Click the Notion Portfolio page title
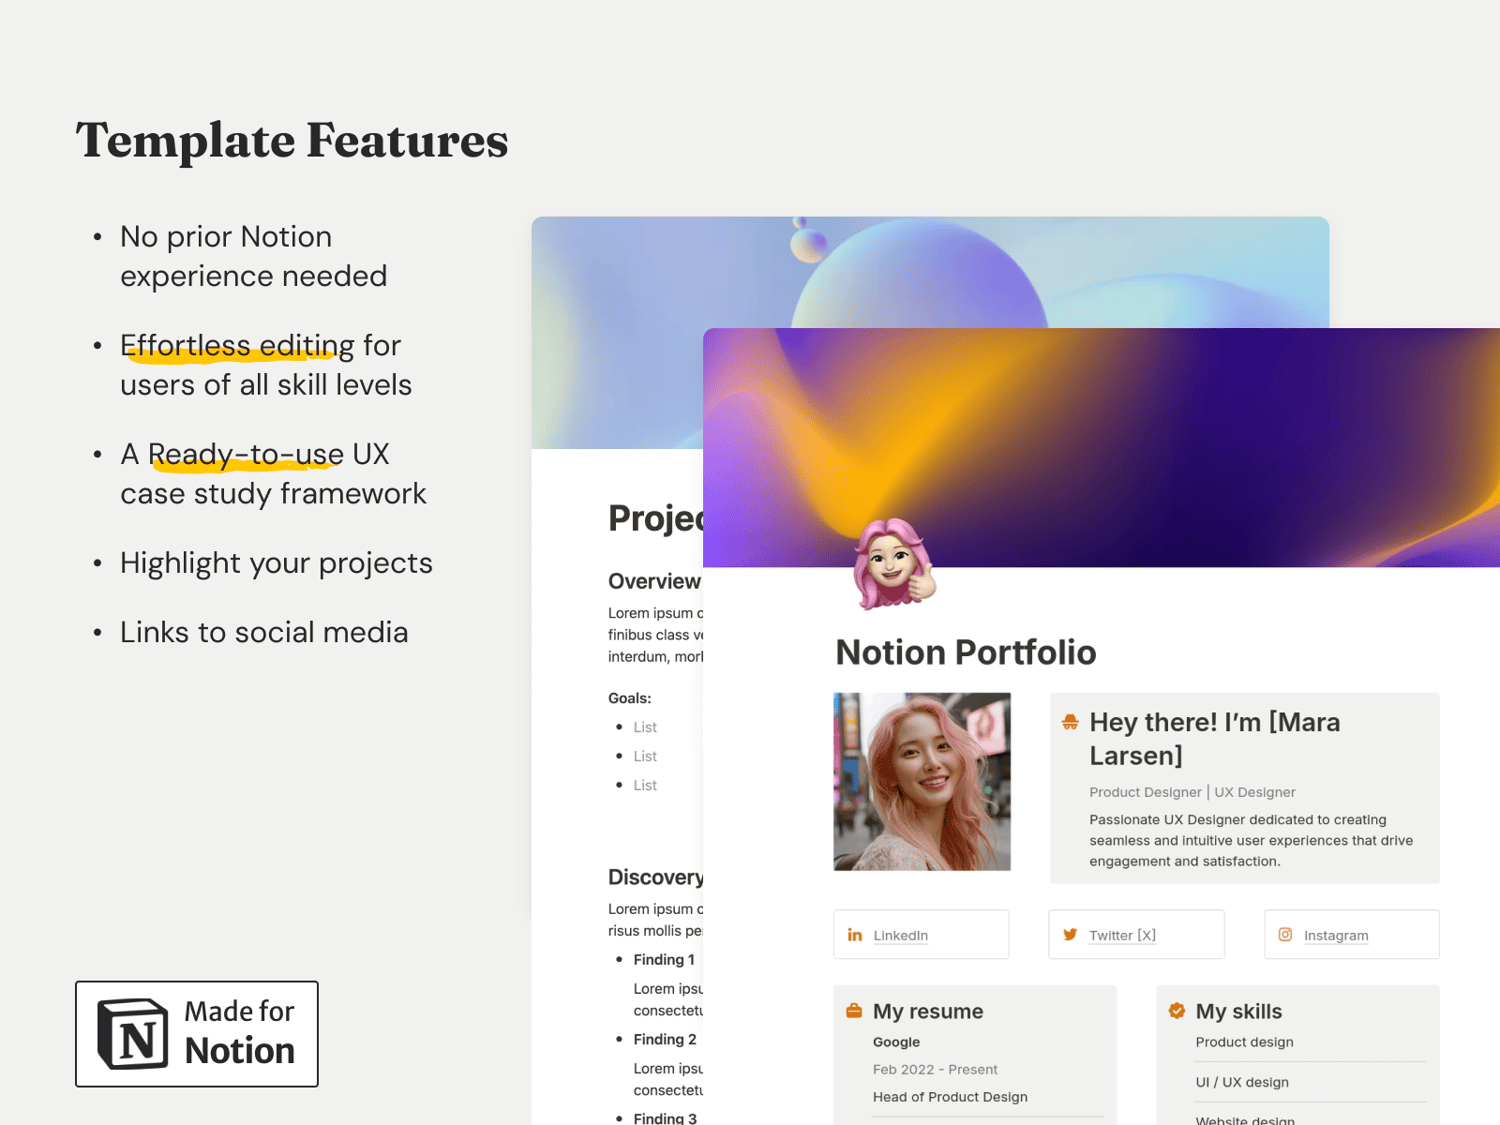The width and height of the screenshot is (1500, 1125). point(966,652)
